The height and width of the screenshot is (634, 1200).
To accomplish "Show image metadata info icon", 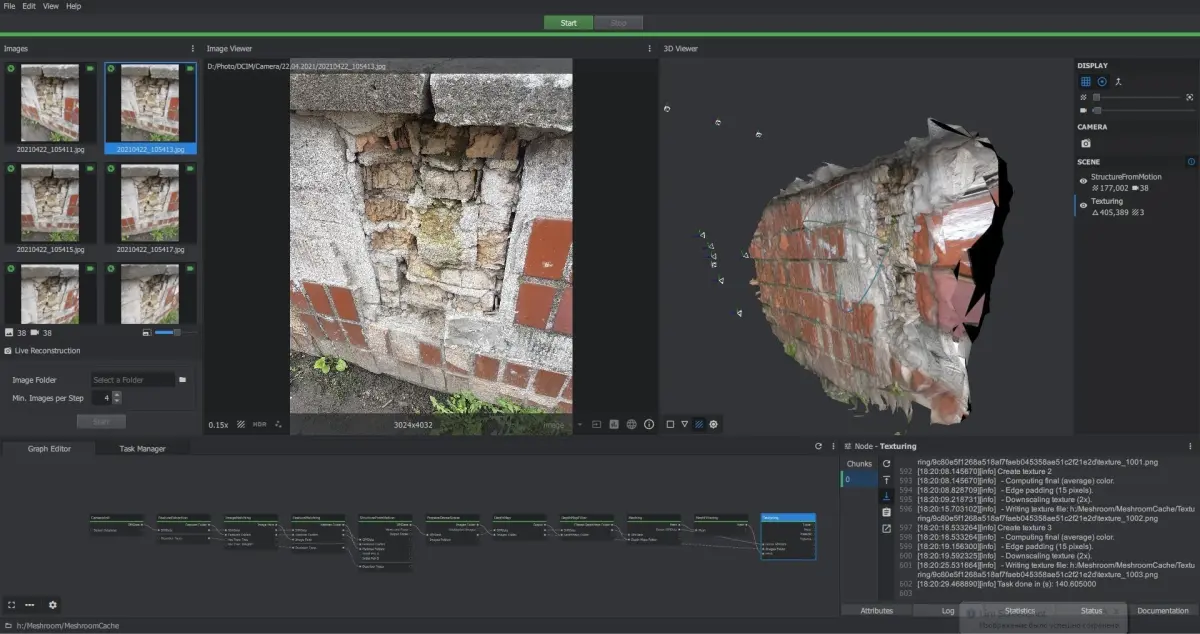I will [x=649, y=424].
